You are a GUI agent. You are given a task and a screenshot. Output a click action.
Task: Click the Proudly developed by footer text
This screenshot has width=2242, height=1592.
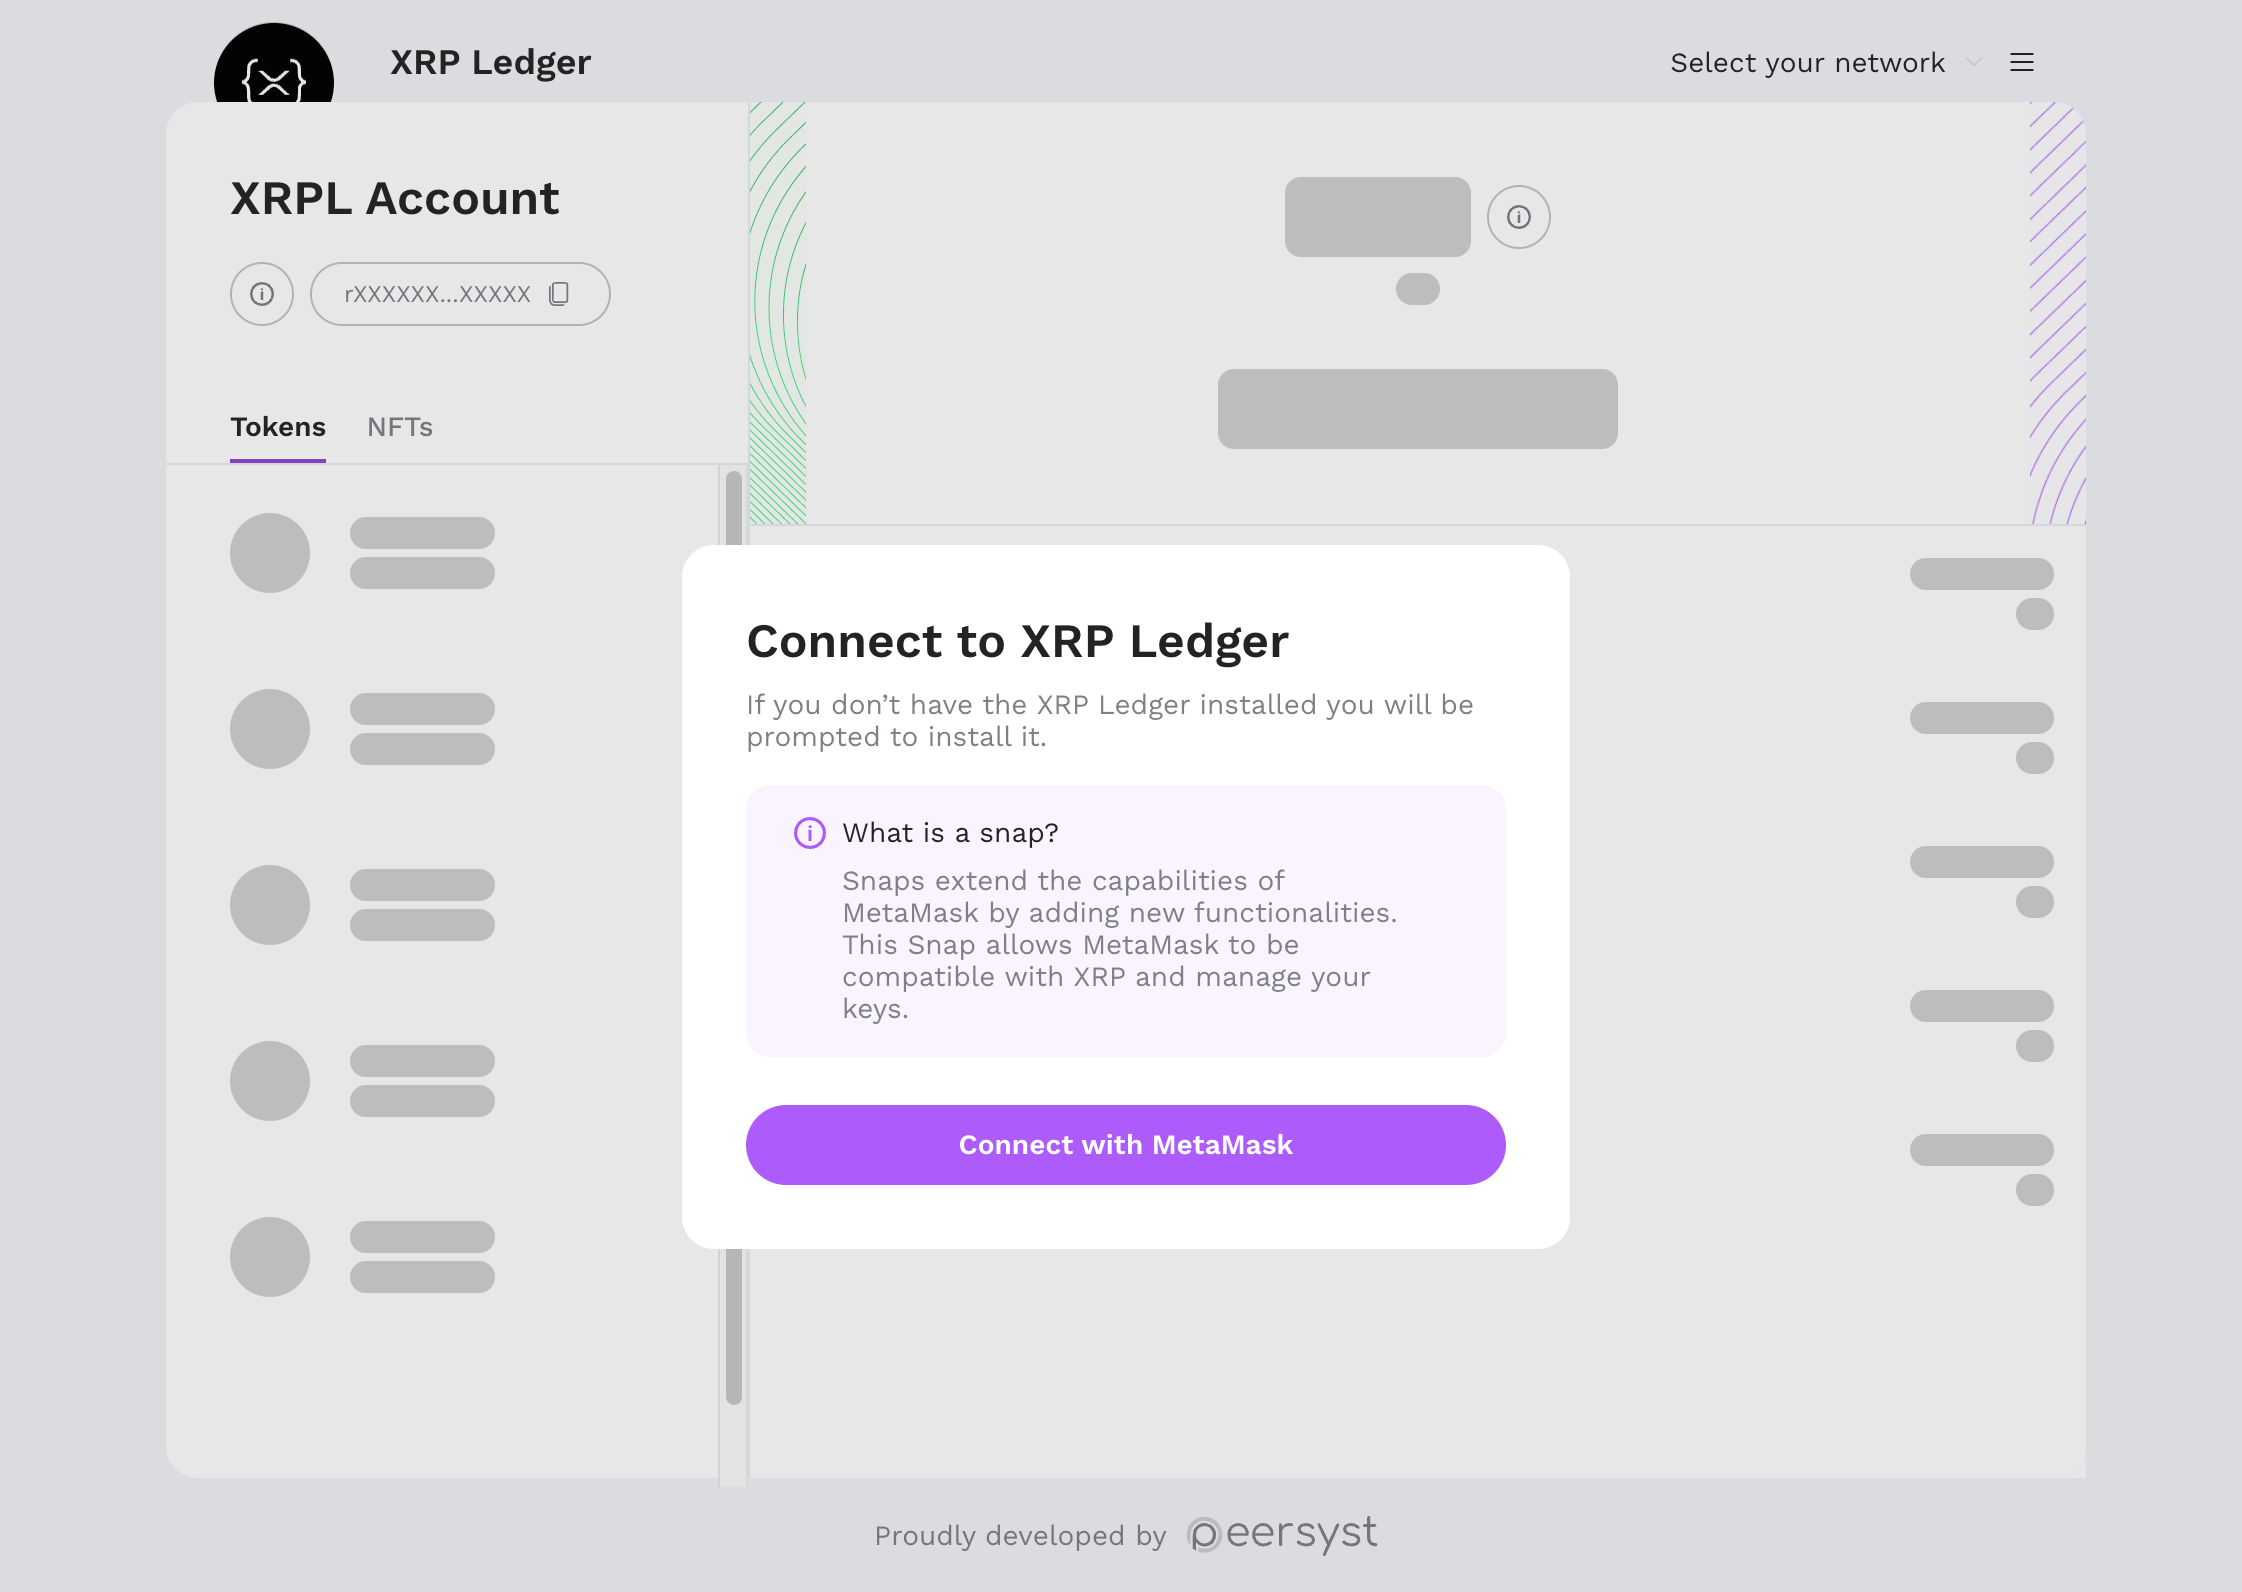[x=1020, y=1536]
